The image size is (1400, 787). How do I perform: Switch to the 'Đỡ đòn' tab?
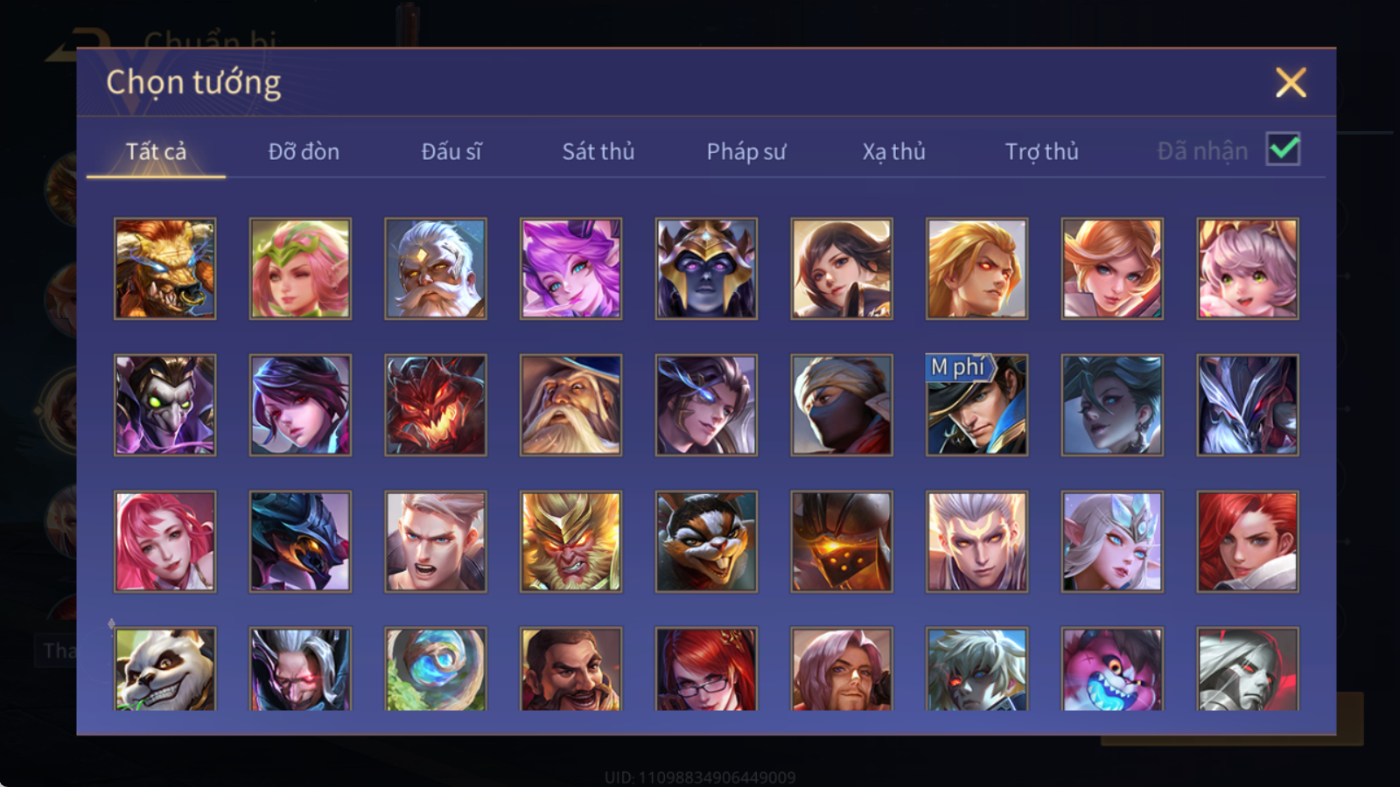point(304,151)
